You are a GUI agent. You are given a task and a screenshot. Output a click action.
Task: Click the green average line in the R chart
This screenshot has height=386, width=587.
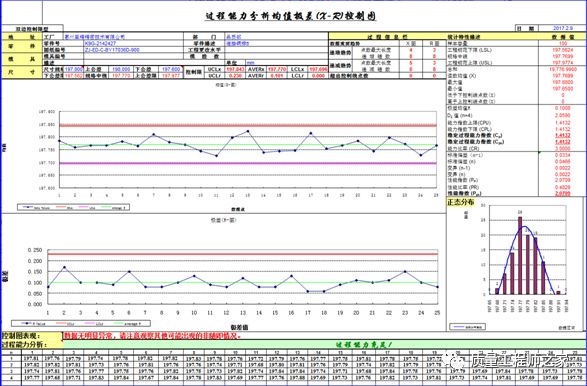[x=243, y=283]
